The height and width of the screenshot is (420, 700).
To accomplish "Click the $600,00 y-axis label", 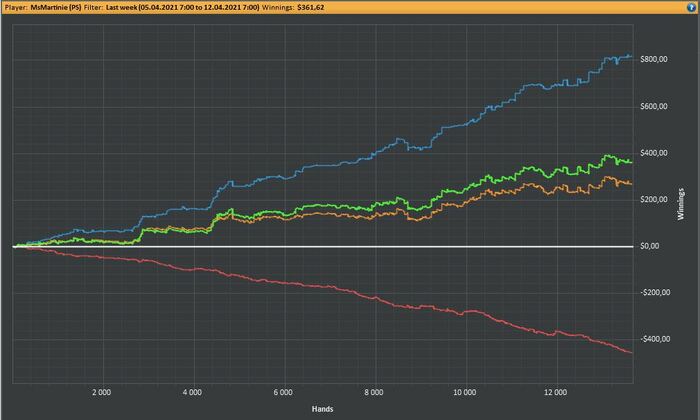I will pos(654,106).
